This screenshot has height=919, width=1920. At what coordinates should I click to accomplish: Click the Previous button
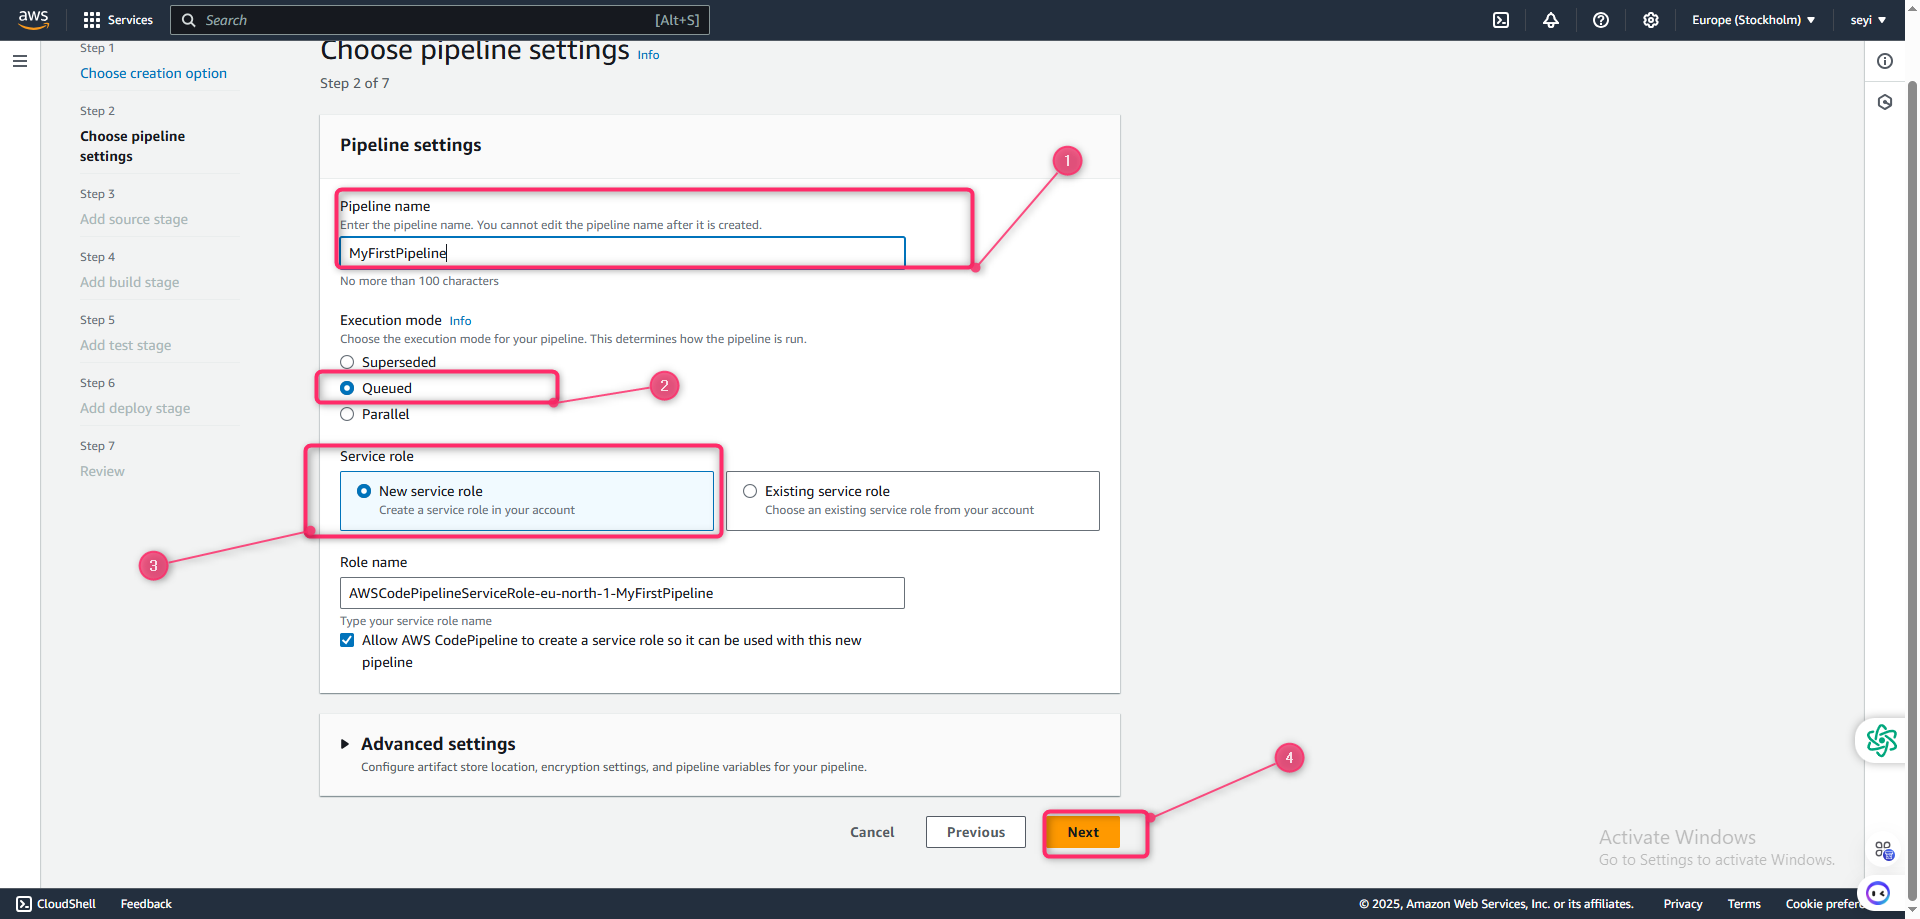coord(976,832)
